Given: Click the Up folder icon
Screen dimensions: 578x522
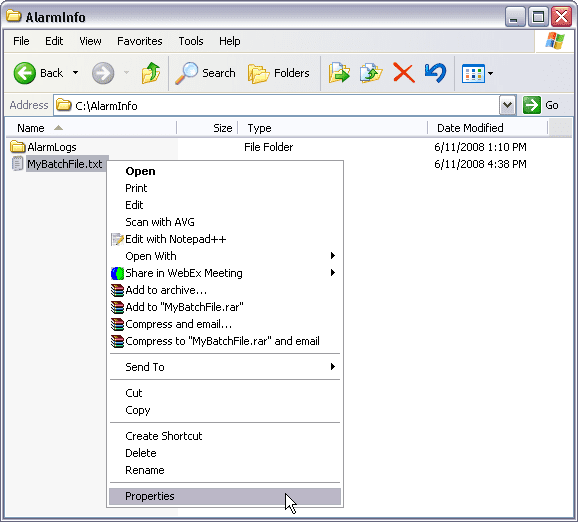Looking at the screenshot, I should point(151,73).
